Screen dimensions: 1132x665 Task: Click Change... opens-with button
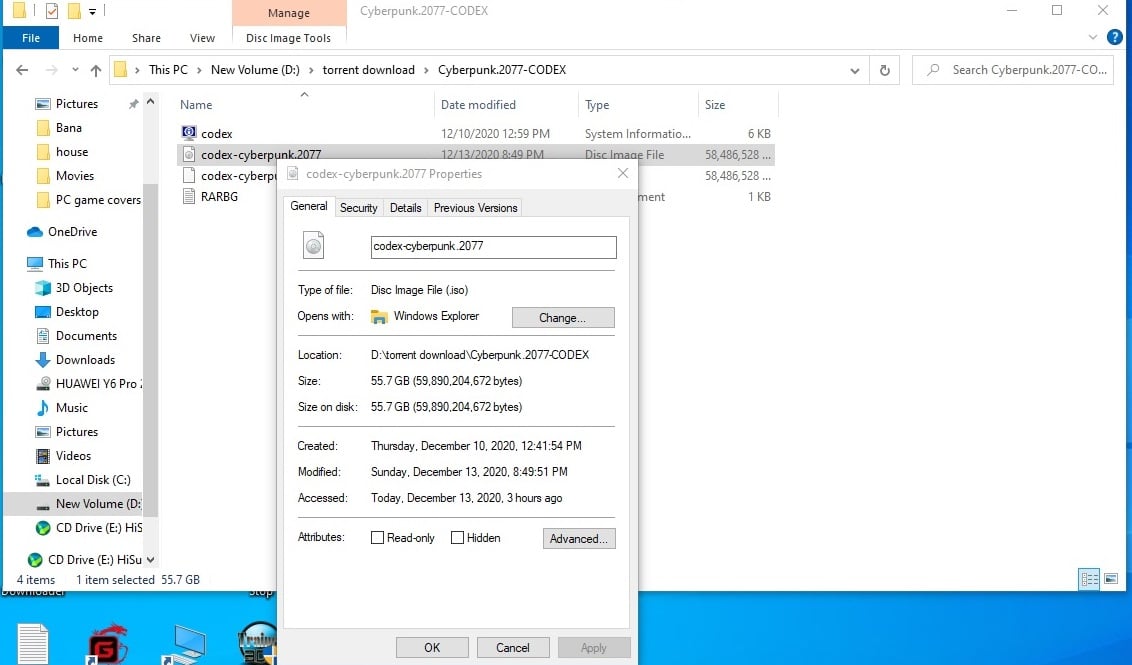(563, 318)
